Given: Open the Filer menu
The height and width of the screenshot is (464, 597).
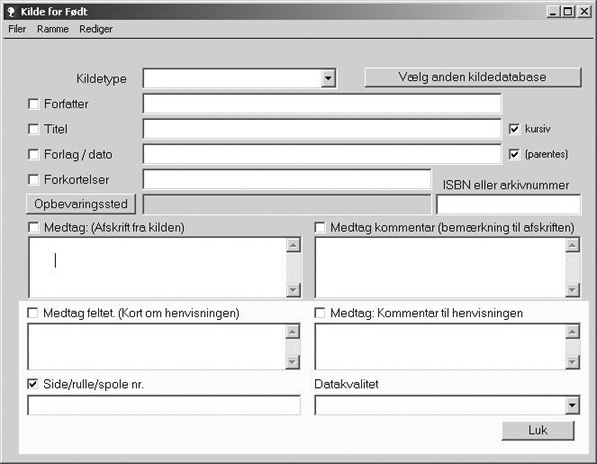Looking at the screenshot, I should pyautogui.click(x=17, y=29).
